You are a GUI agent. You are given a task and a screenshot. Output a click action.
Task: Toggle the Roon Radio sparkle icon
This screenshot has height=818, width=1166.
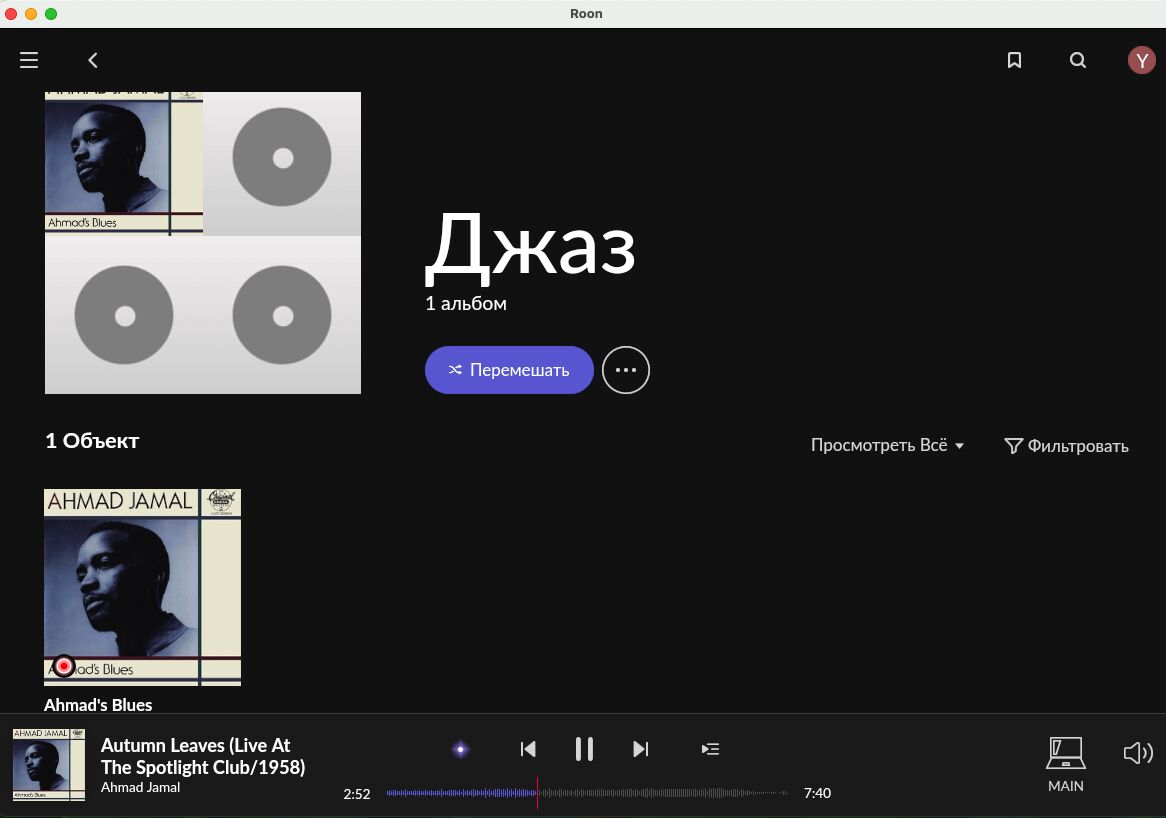460,749
